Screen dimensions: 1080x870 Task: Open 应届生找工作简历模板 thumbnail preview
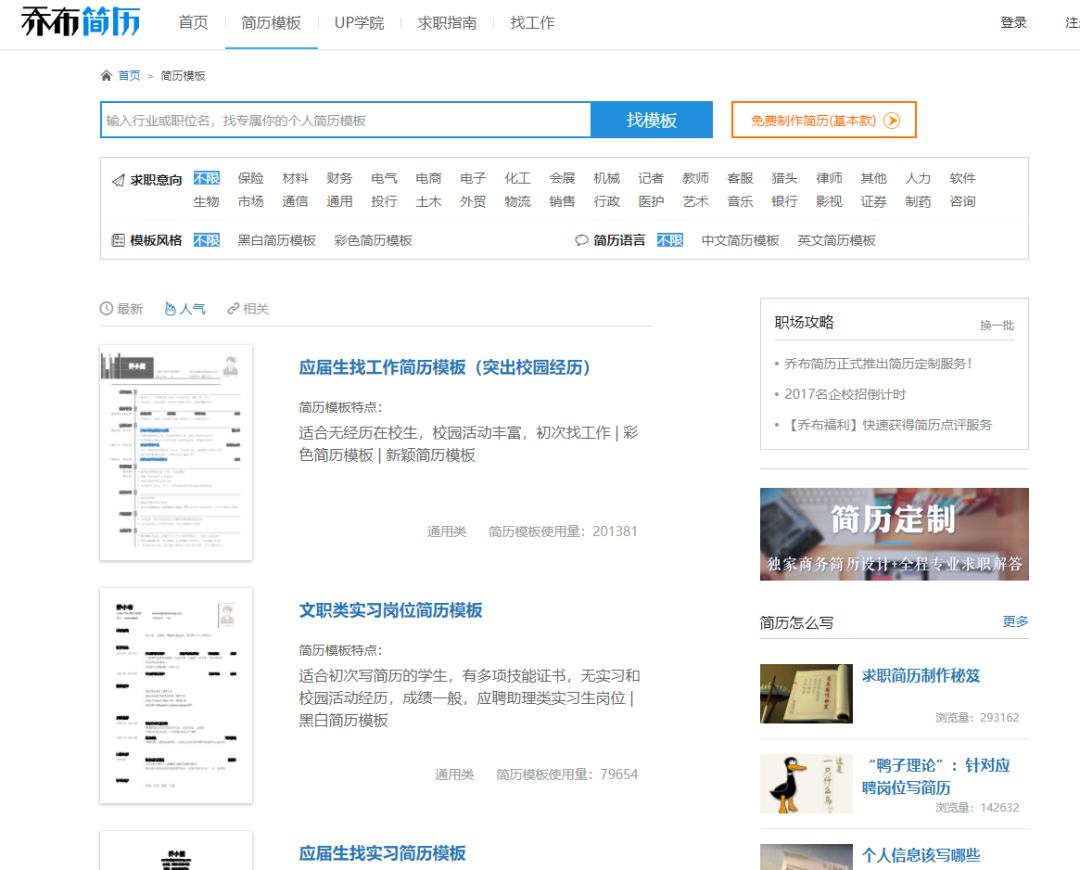[x=176, y=453]
